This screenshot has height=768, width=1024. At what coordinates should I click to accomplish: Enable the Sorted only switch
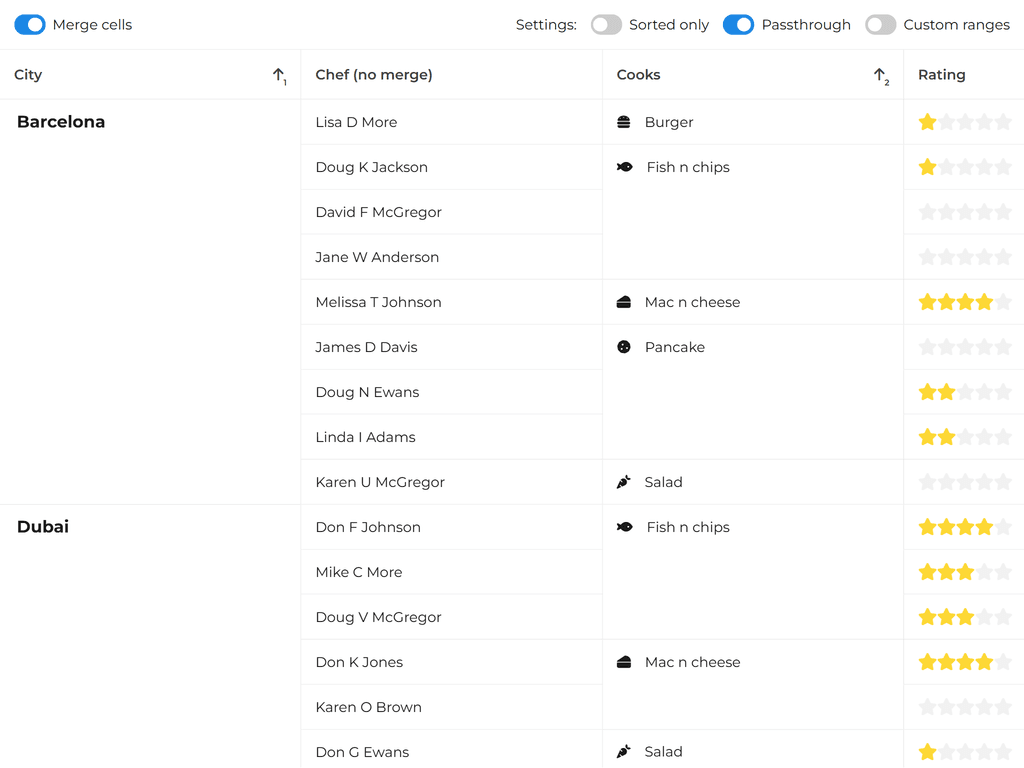tap(606, 25)
